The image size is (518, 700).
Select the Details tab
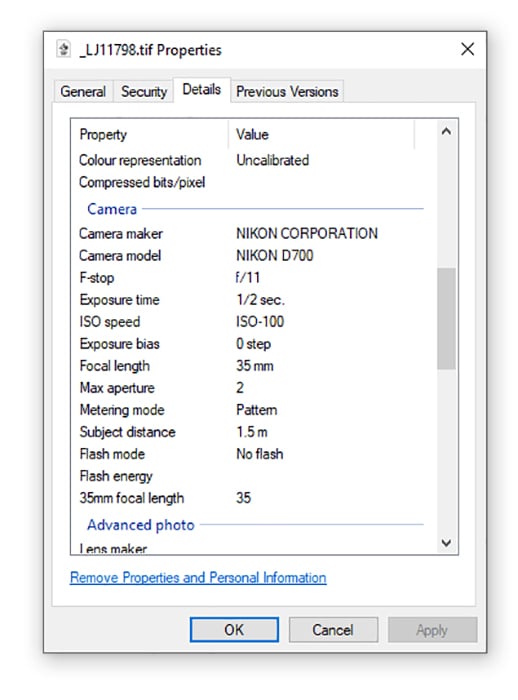point(202,89)
